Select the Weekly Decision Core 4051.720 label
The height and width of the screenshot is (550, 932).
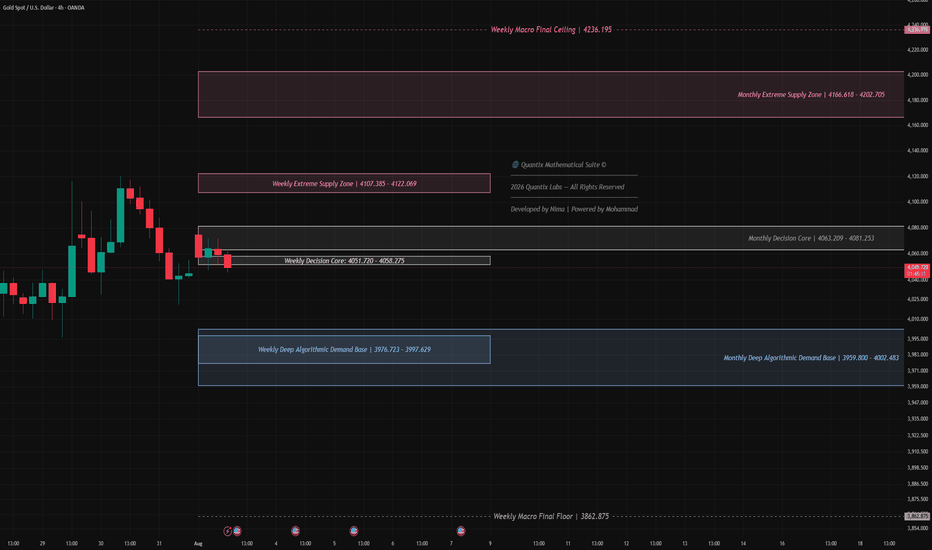click(x=344, y=260)
